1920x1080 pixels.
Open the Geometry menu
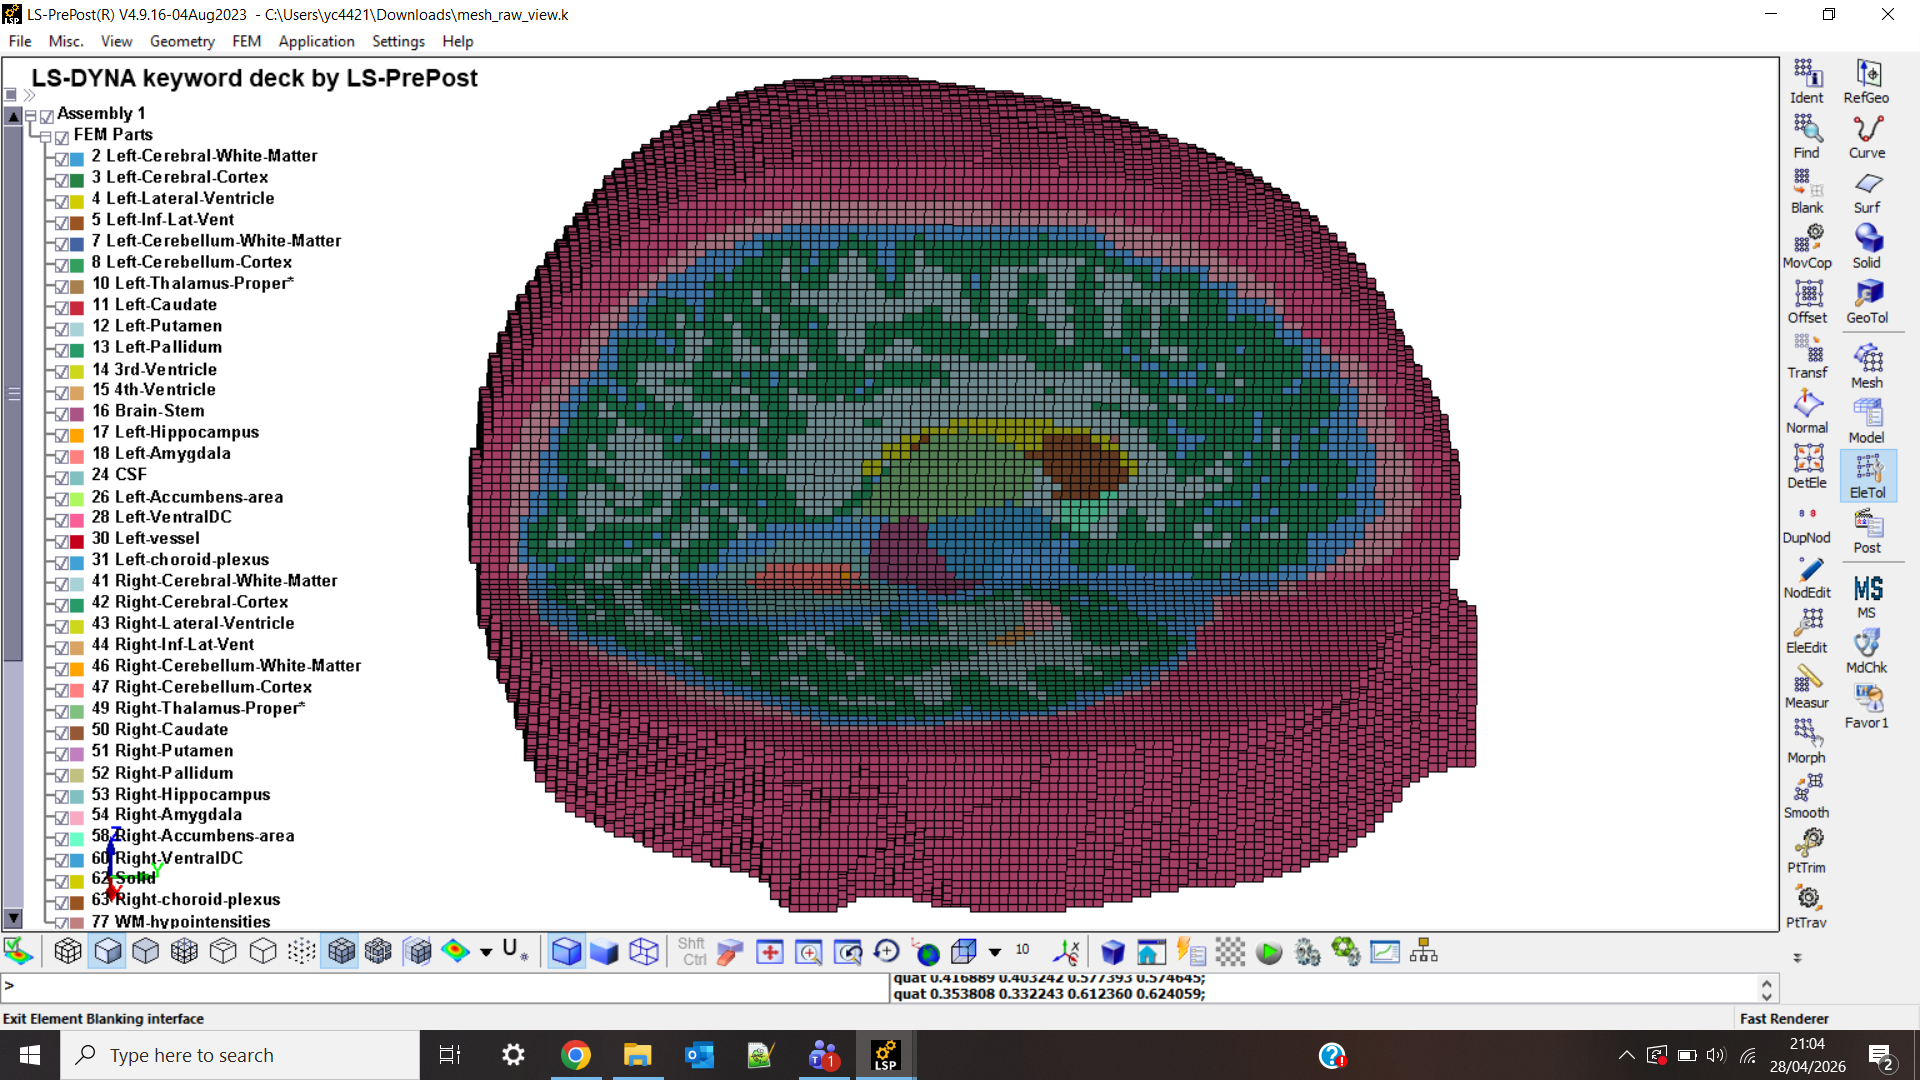(x=182, y=41)
